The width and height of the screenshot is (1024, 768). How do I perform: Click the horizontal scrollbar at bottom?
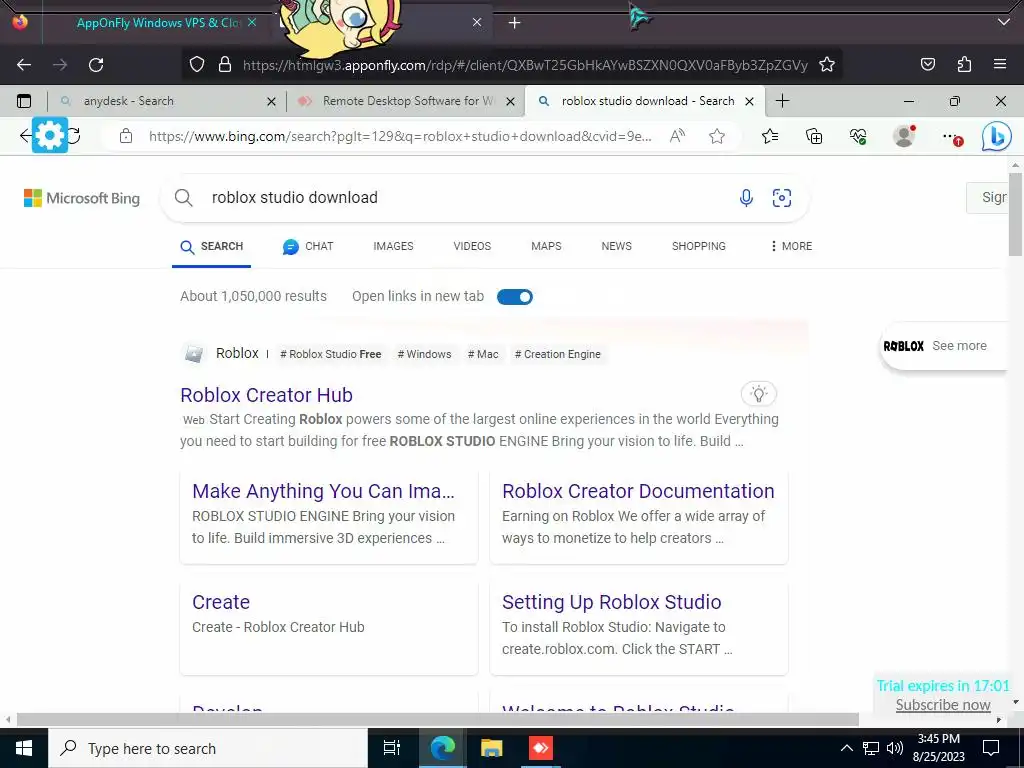point(438,720)
